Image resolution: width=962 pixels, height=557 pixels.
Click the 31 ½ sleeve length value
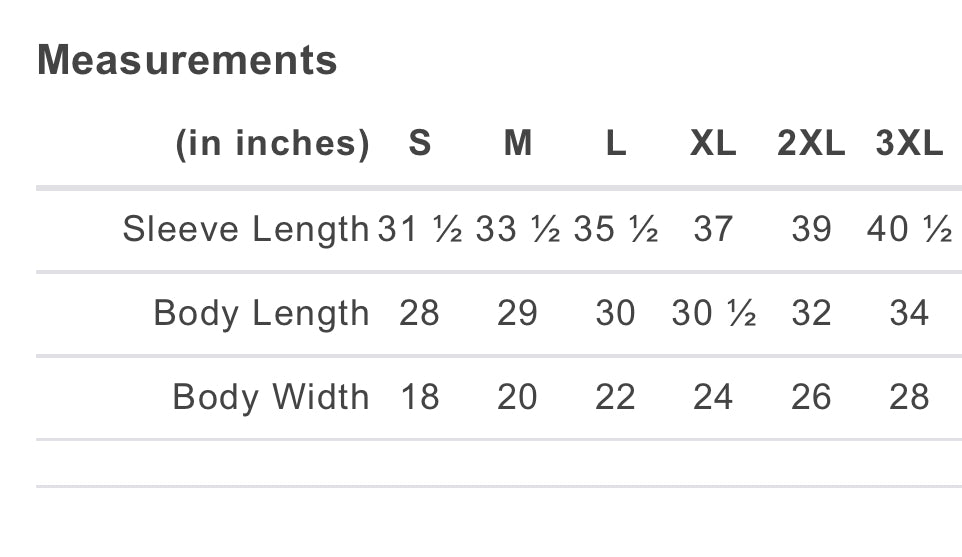[x=420, y=229]
